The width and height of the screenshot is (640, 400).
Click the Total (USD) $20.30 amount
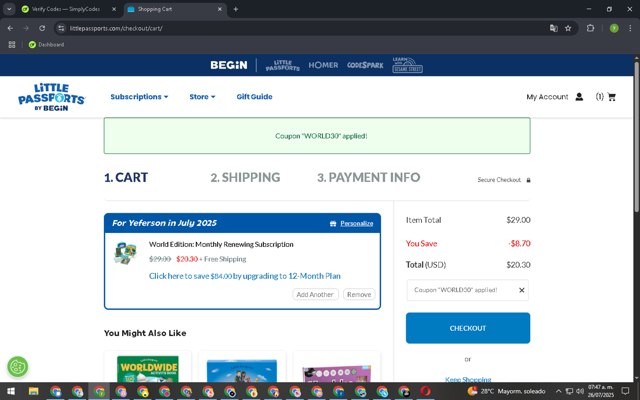518,265
